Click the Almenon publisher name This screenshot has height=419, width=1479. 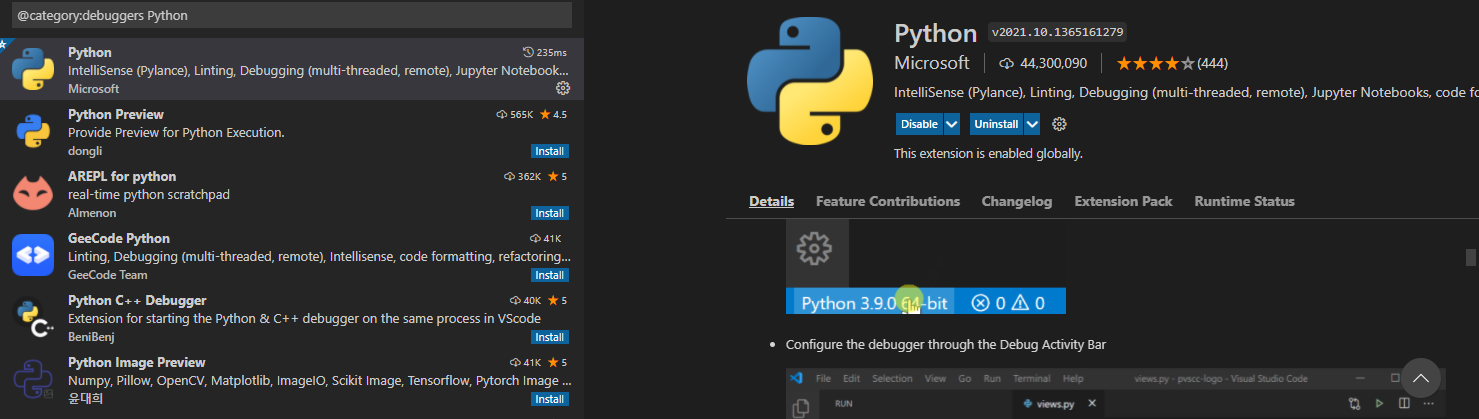point(90,213)
